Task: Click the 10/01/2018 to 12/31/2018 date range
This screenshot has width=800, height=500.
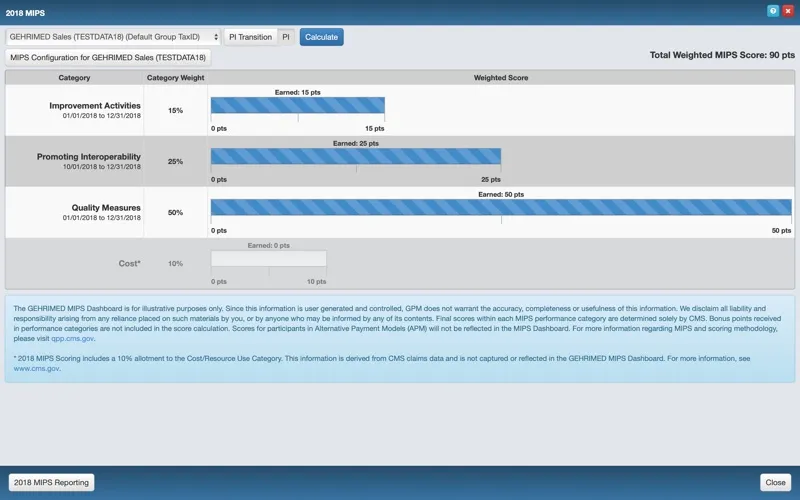Action: [102, 167]
